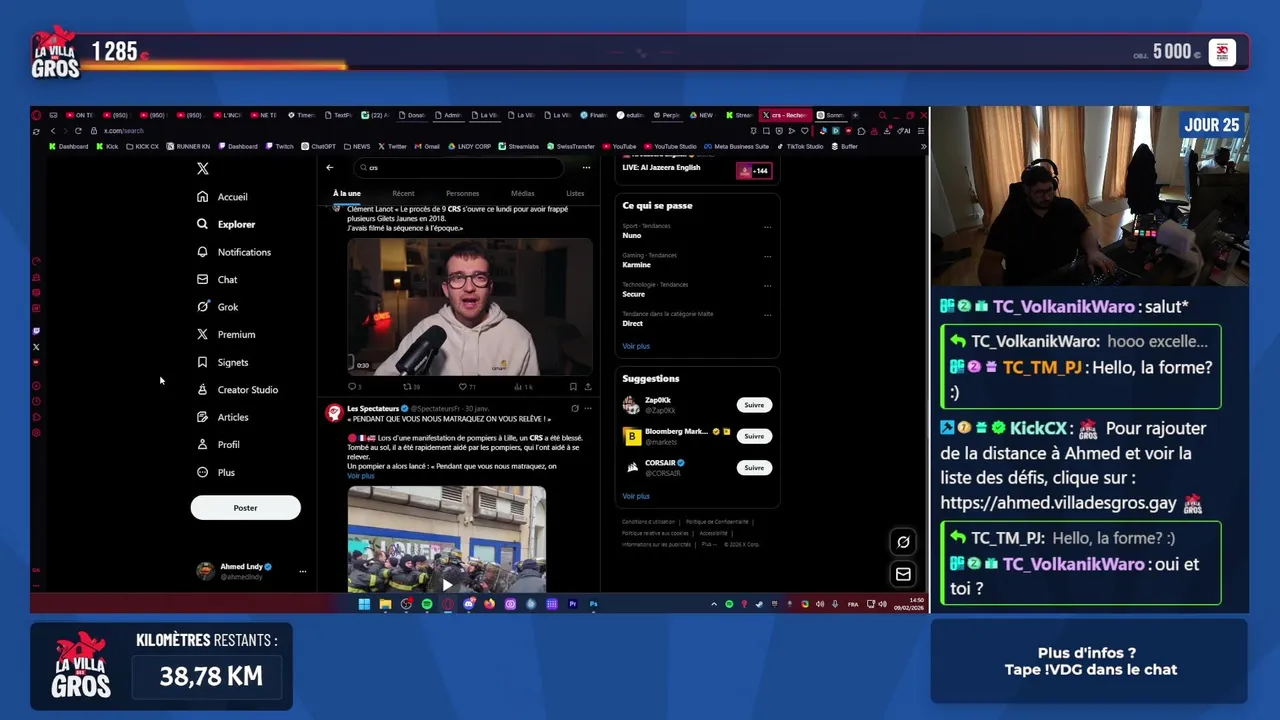Open Explorer in the X sidebar
1280x720 pixels.
[x=226, y=224]
